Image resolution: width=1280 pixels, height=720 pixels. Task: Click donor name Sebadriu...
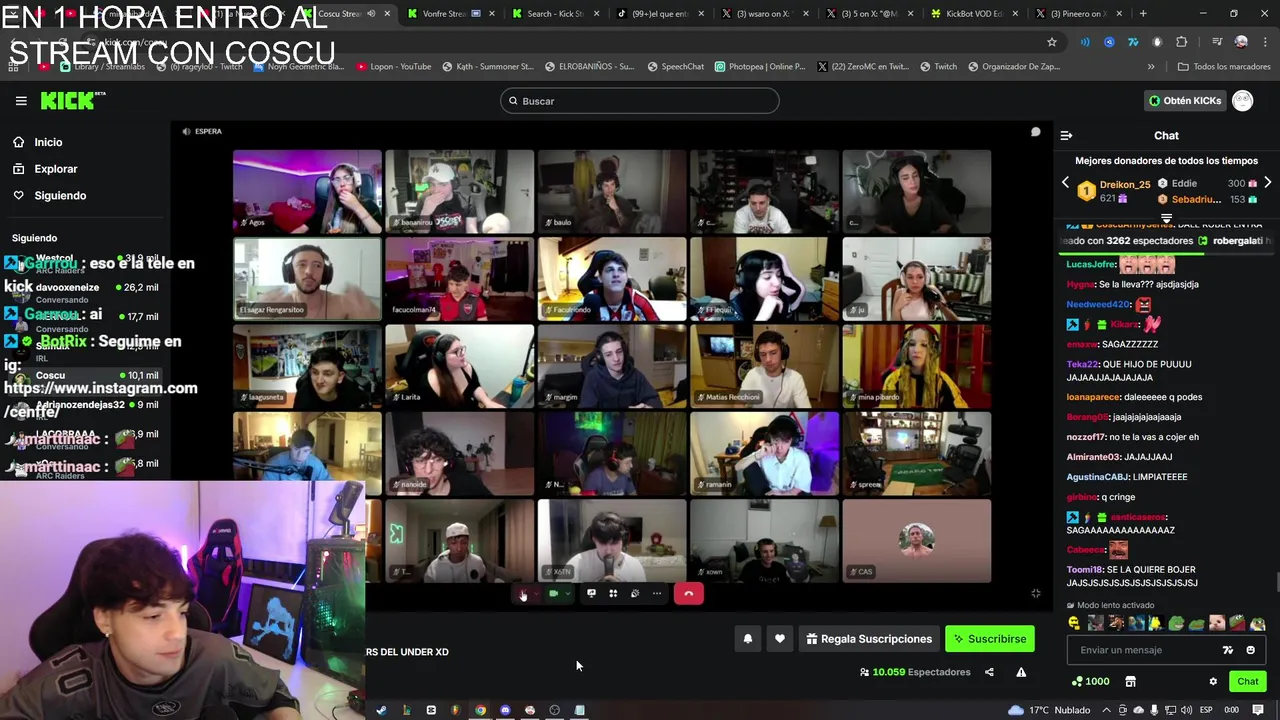pos(1196,200)
